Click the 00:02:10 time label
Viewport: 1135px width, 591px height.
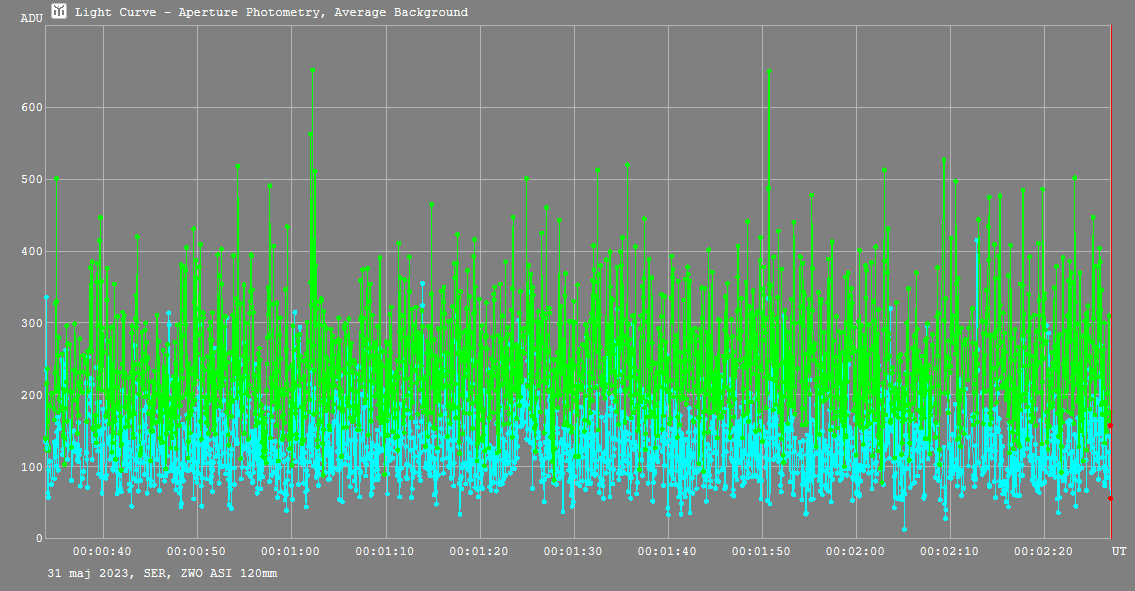949,551
